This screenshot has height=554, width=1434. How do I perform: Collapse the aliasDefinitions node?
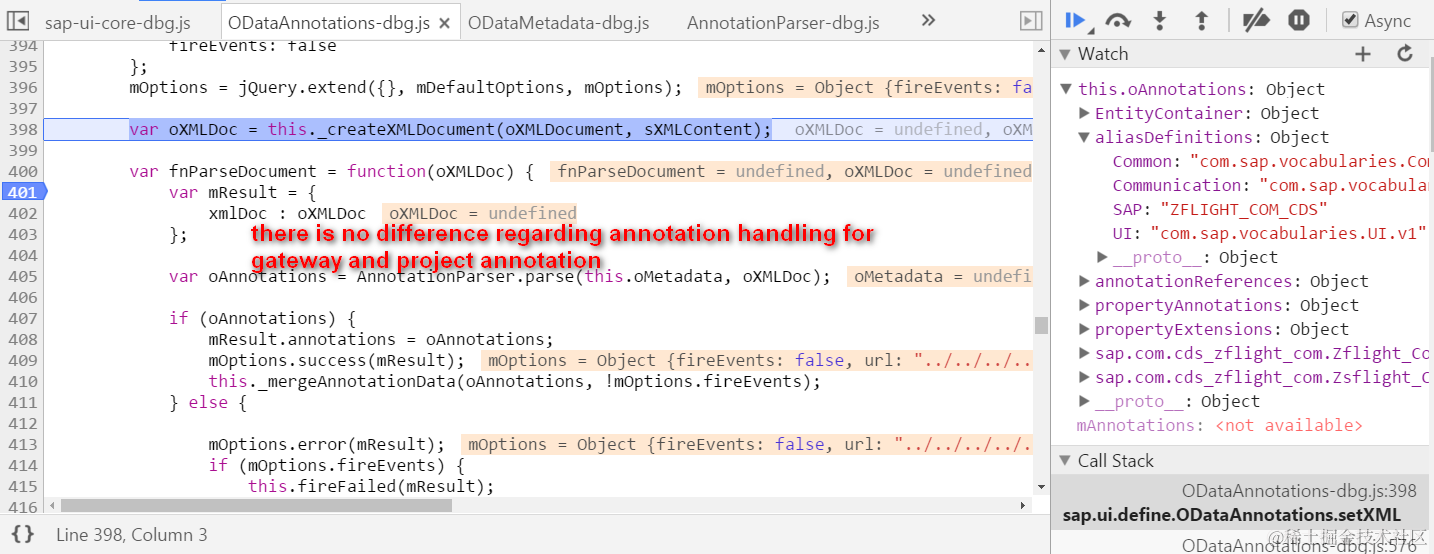[1084, 137]
